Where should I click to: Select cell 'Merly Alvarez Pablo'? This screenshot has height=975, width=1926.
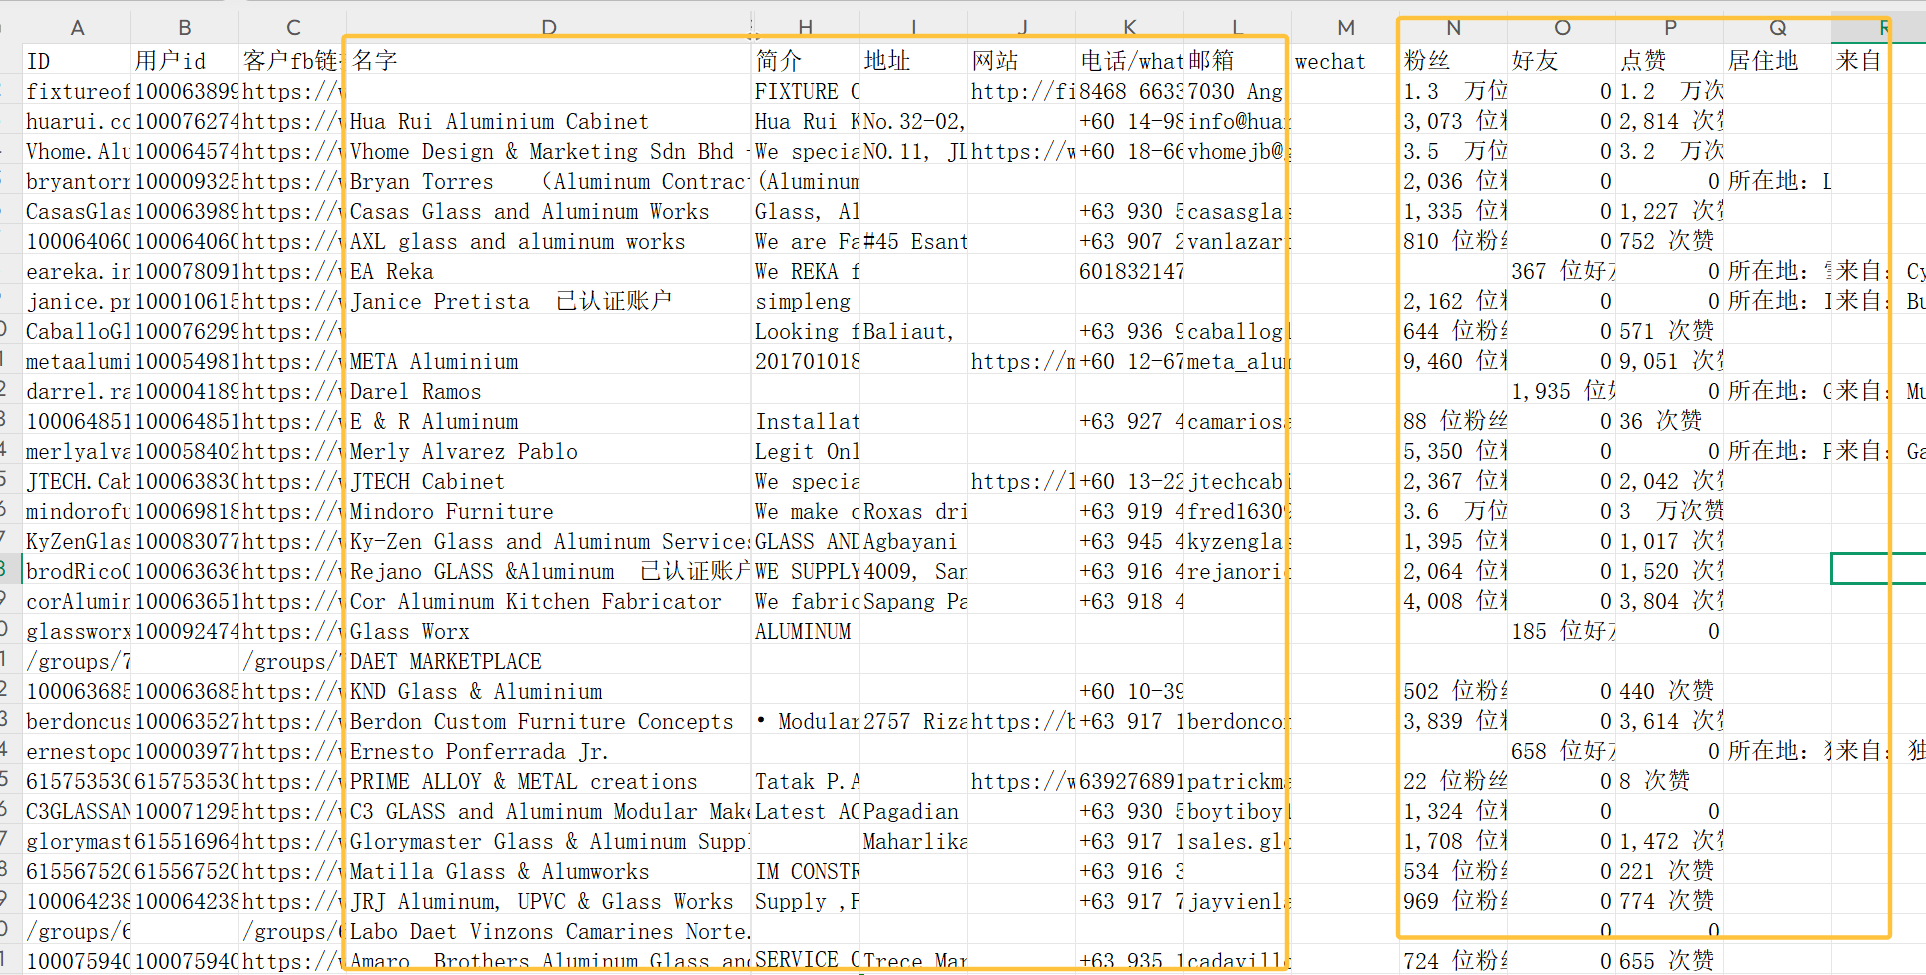(549, 451)
